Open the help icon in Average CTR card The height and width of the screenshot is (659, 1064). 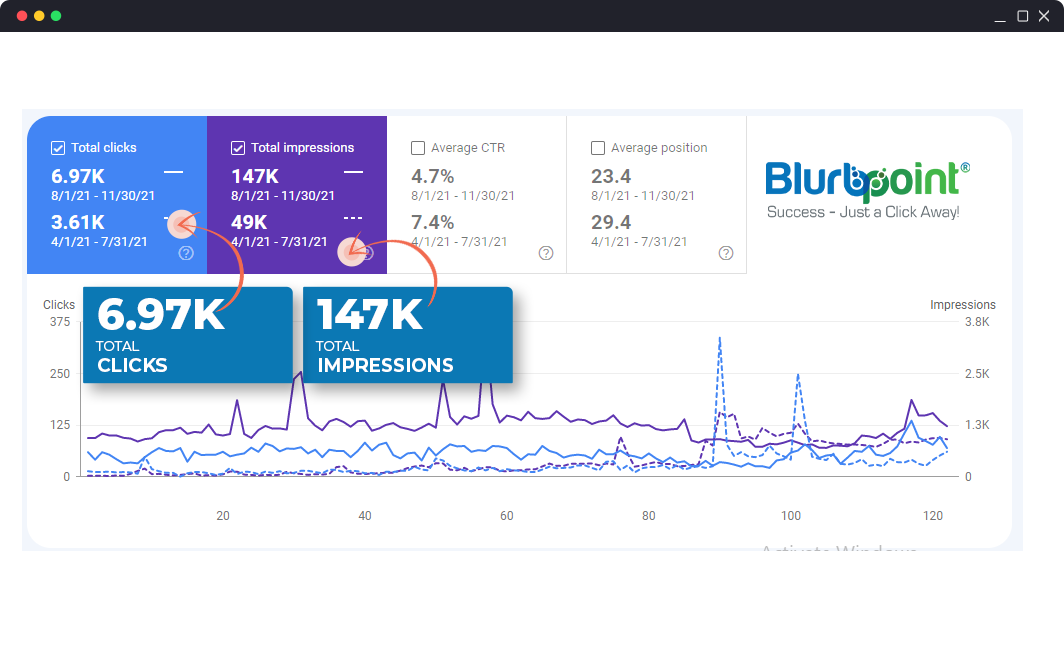[x=546, y=253]
